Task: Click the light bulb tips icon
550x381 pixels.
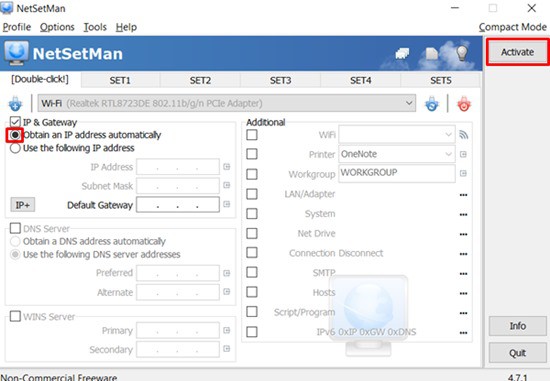Action: [x=462, y=53]
